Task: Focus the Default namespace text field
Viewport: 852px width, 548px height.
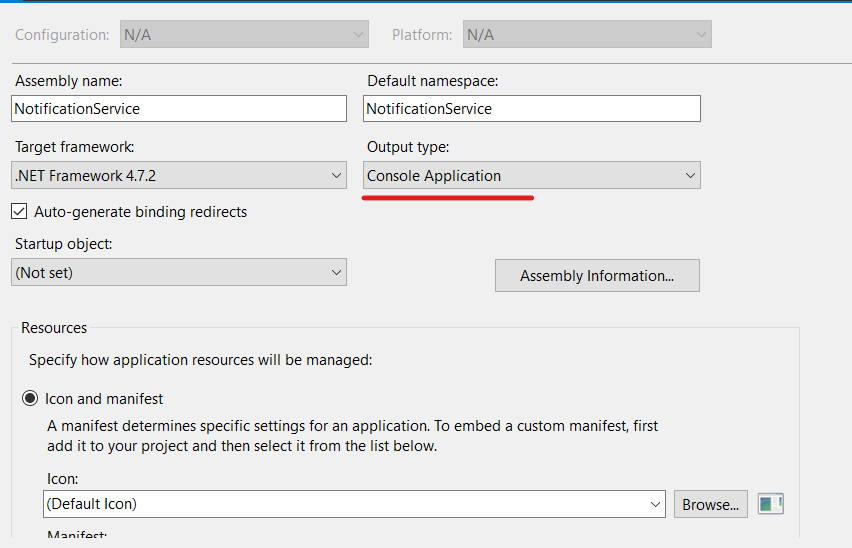Action: 532,109
